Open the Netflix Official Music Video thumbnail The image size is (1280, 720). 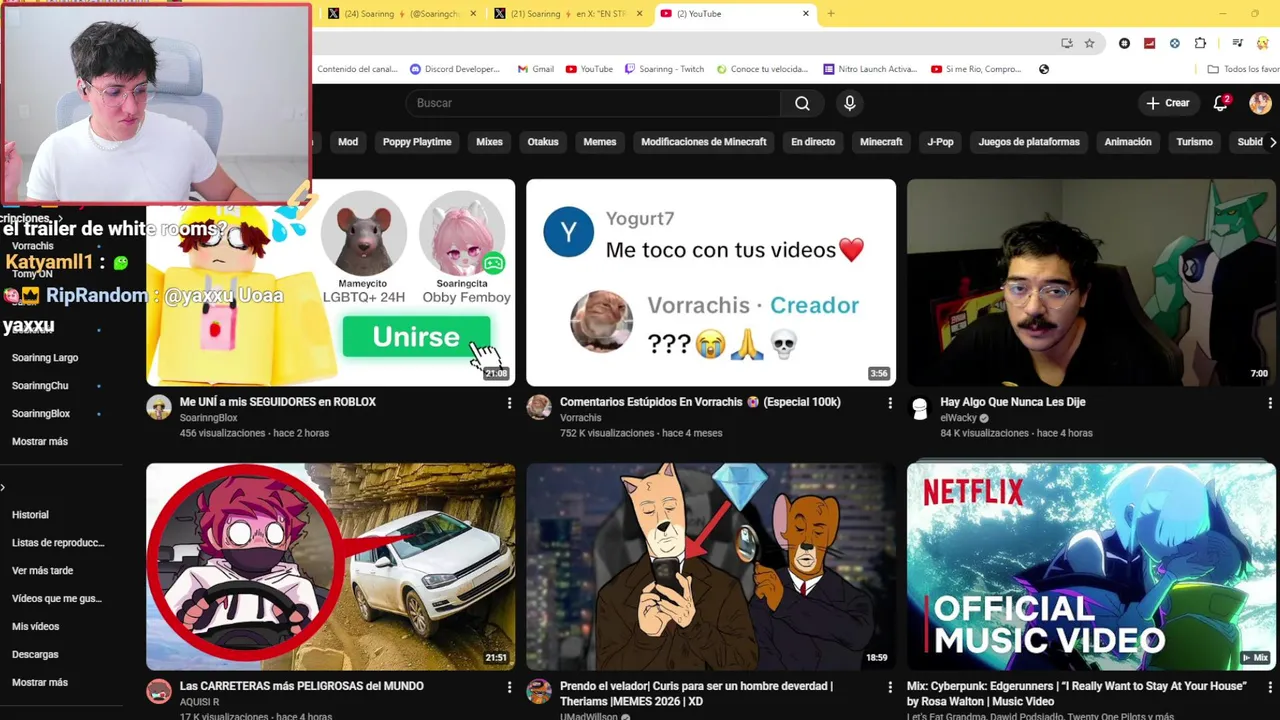1091,566
